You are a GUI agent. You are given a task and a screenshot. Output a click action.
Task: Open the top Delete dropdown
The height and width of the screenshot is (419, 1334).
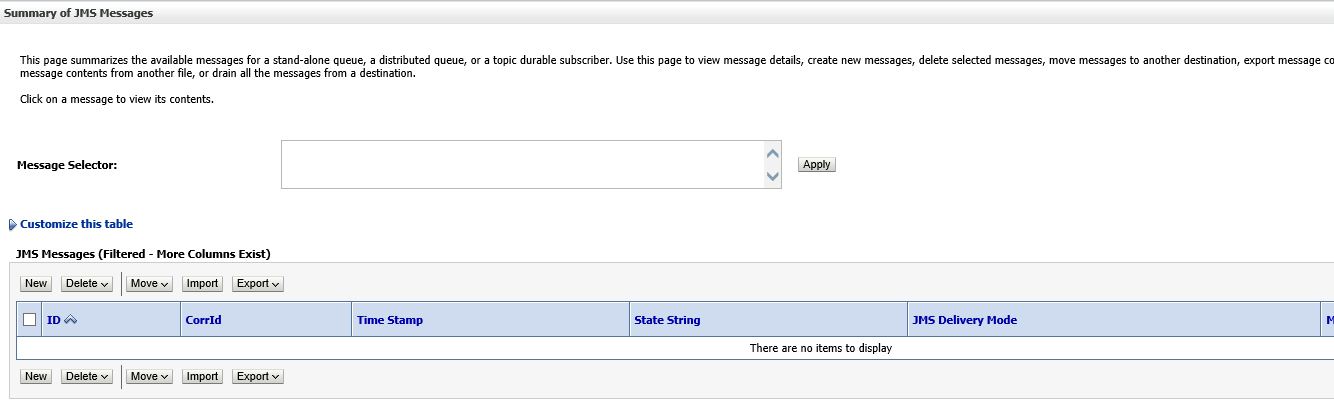pos(87,284)
